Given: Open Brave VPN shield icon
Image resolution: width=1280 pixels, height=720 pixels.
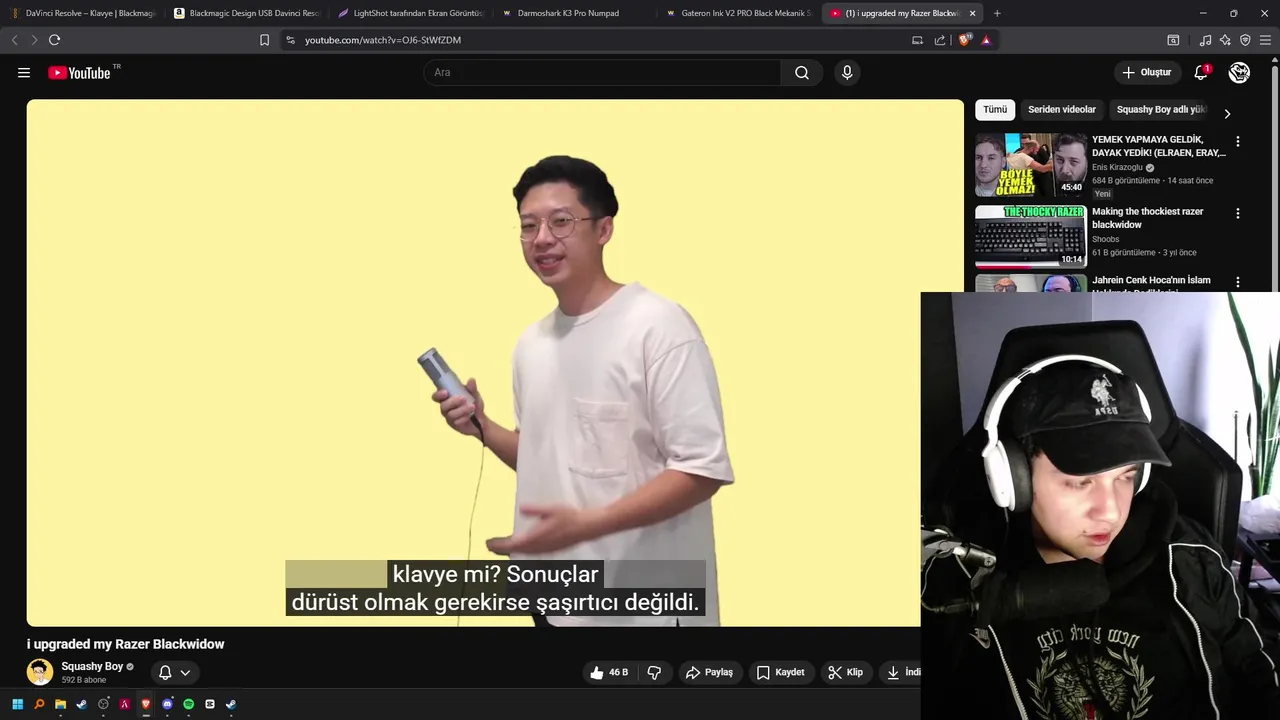Looking at the screenshot, I should 1245,40.
